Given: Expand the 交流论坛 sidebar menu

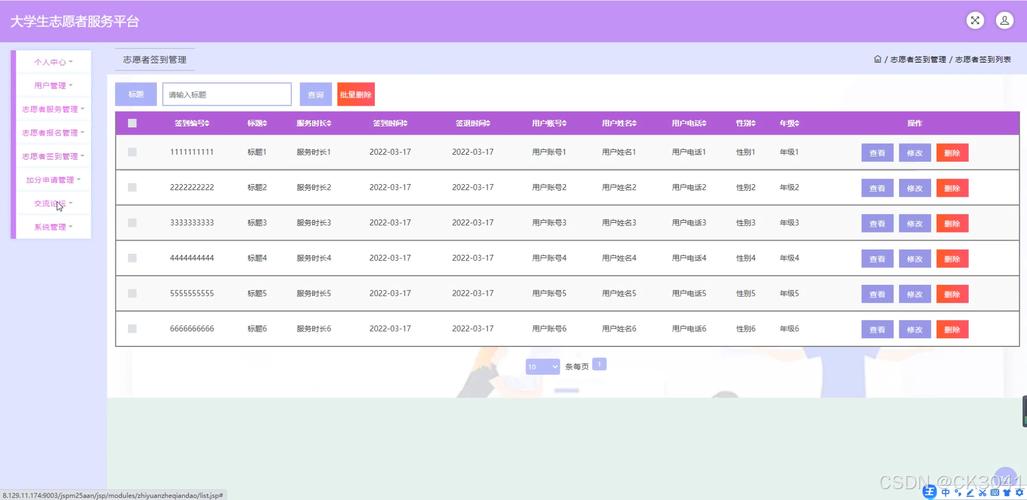Looking at the screenshot, I should point(53,203).
